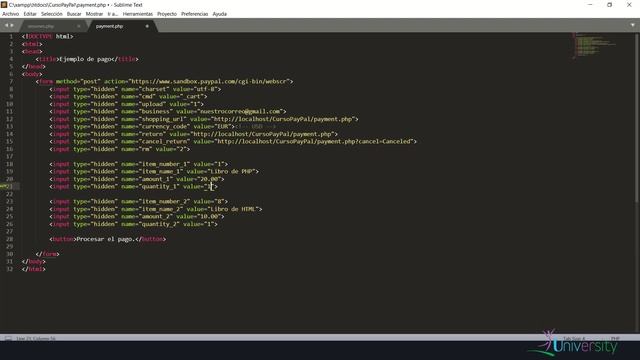
Task: Open Tab Size selector in status bar
Action: [574, 338]
